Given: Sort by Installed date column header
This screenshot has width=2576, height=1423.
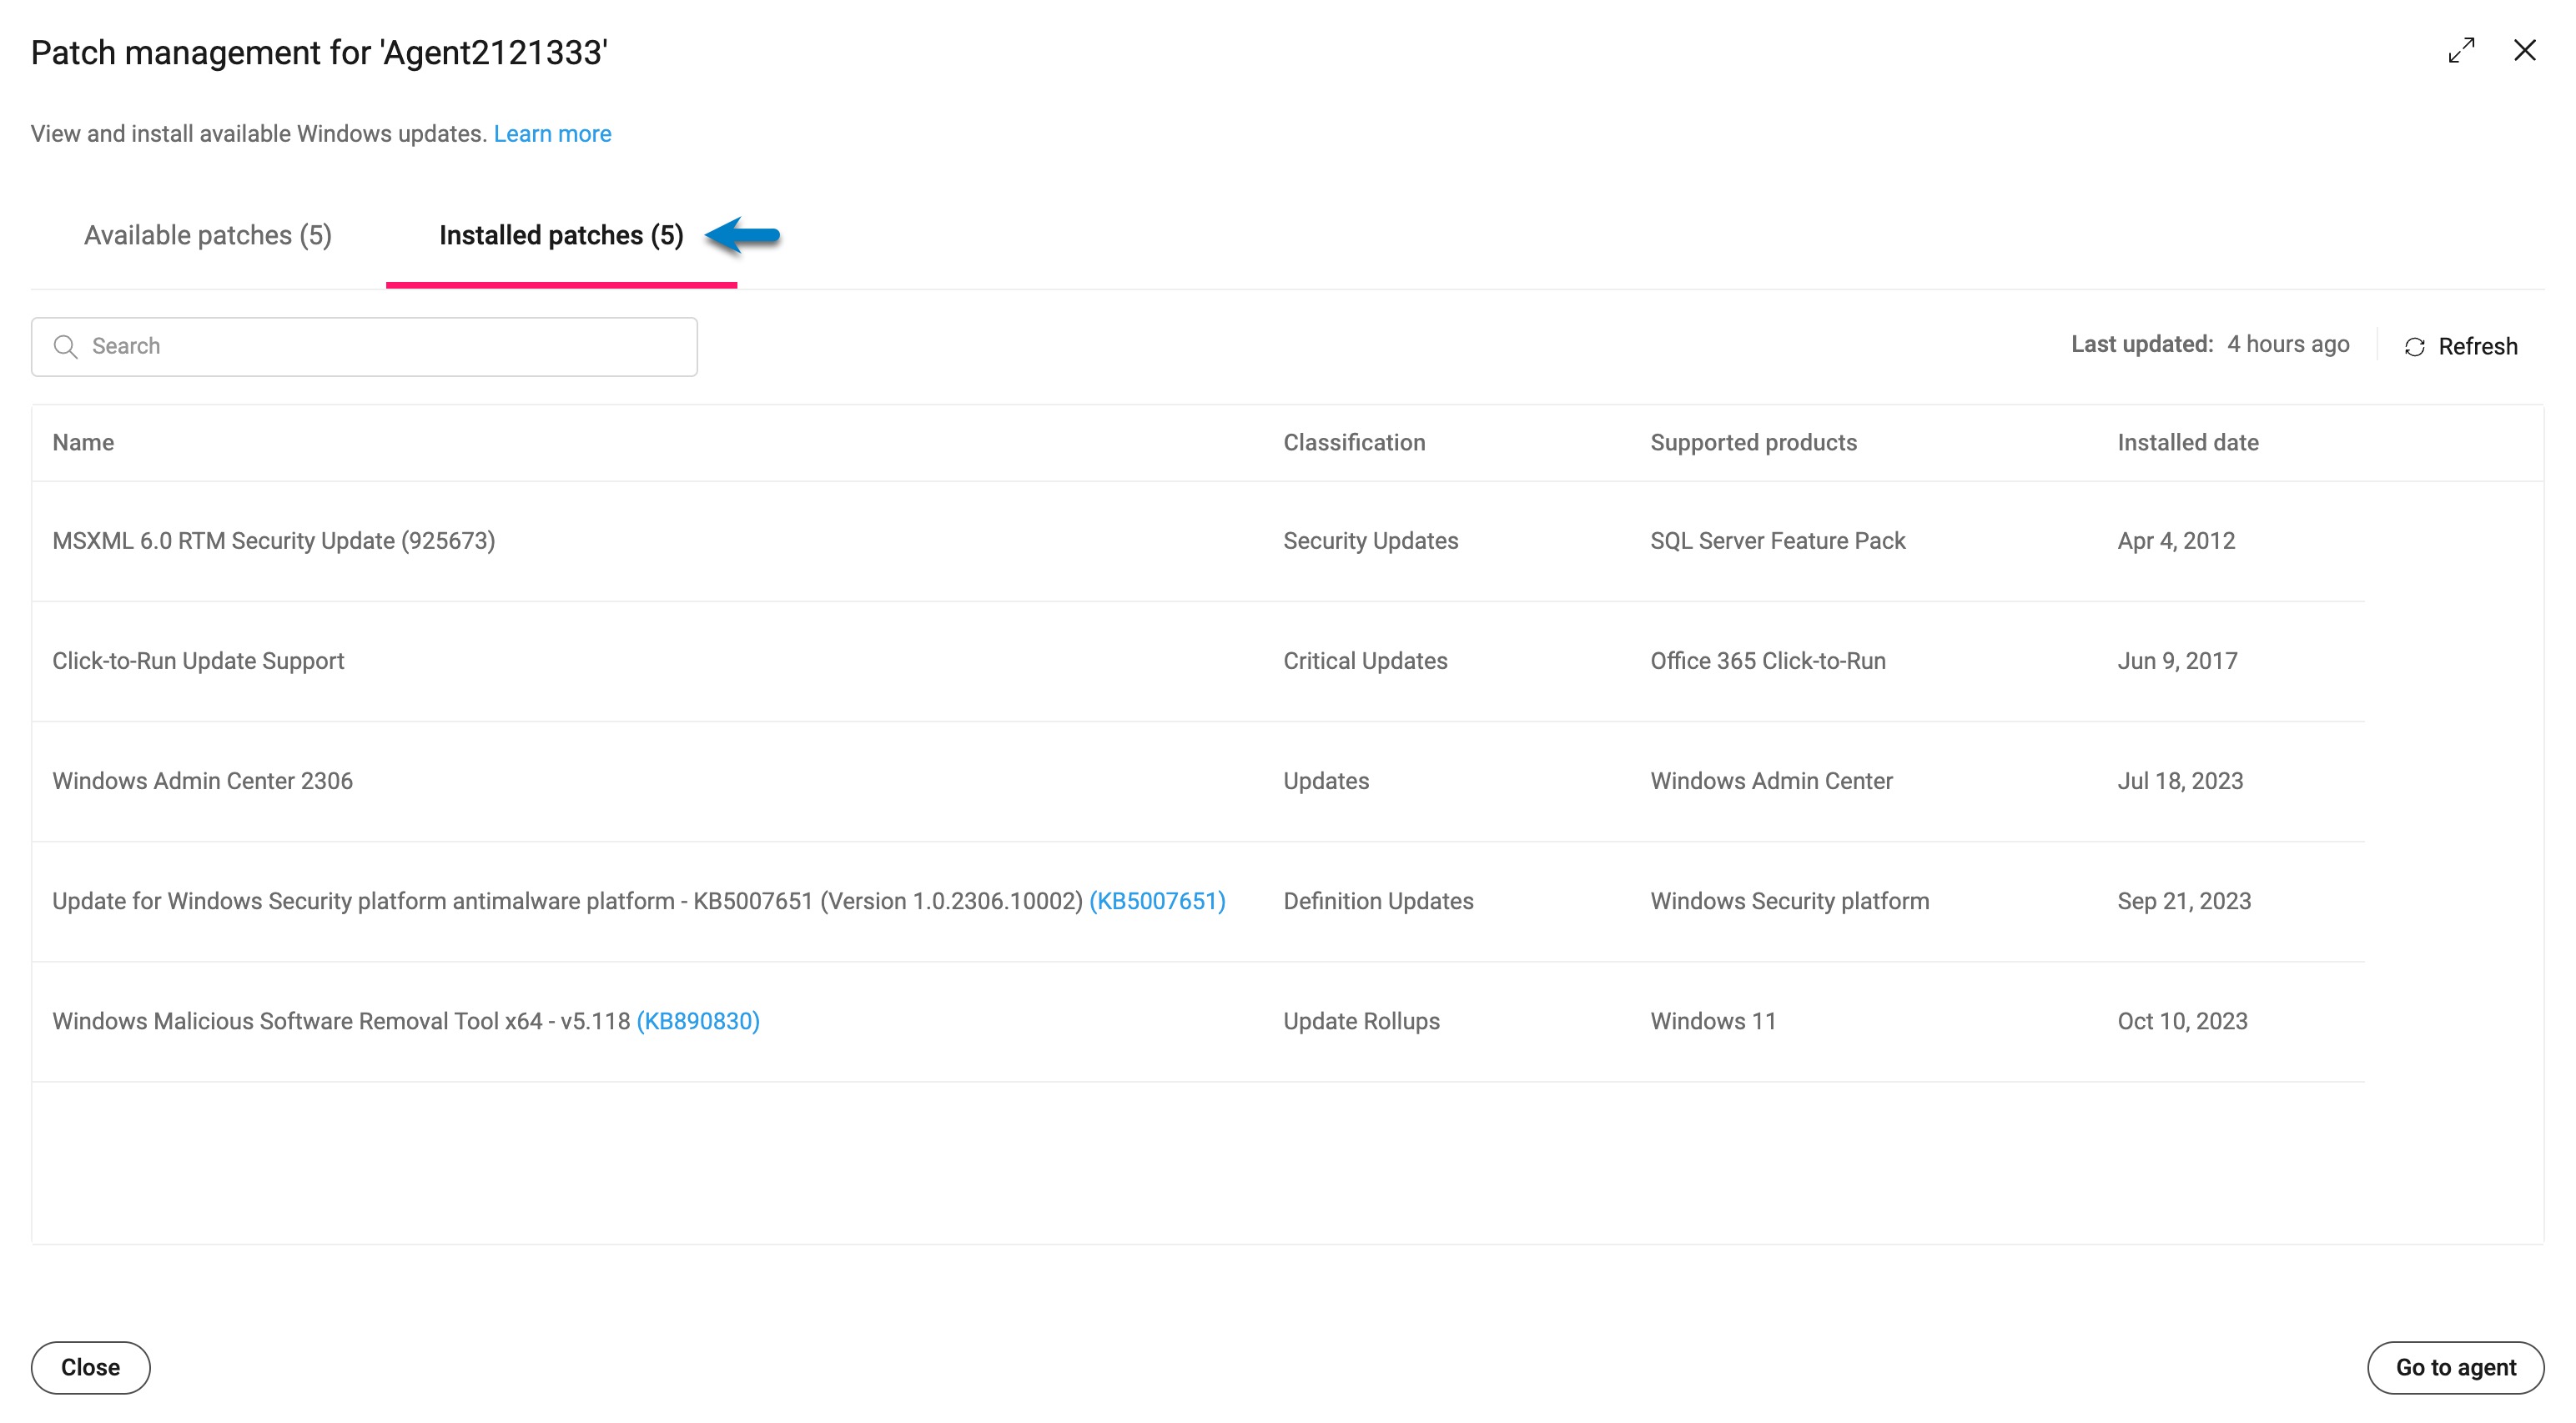Looking at the screenshot, I should (x=2187, y=442).
